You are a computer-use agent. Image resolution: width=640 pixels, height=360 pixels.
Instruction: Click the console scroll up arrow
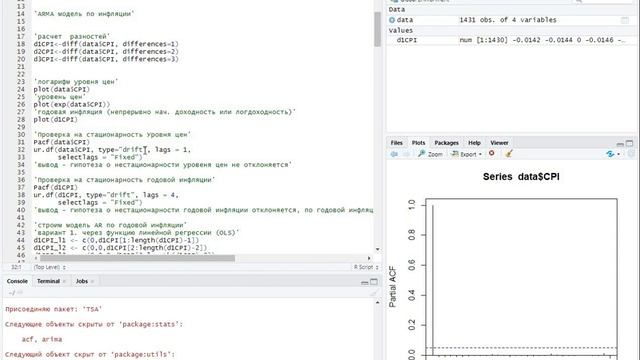click(377, 303)
